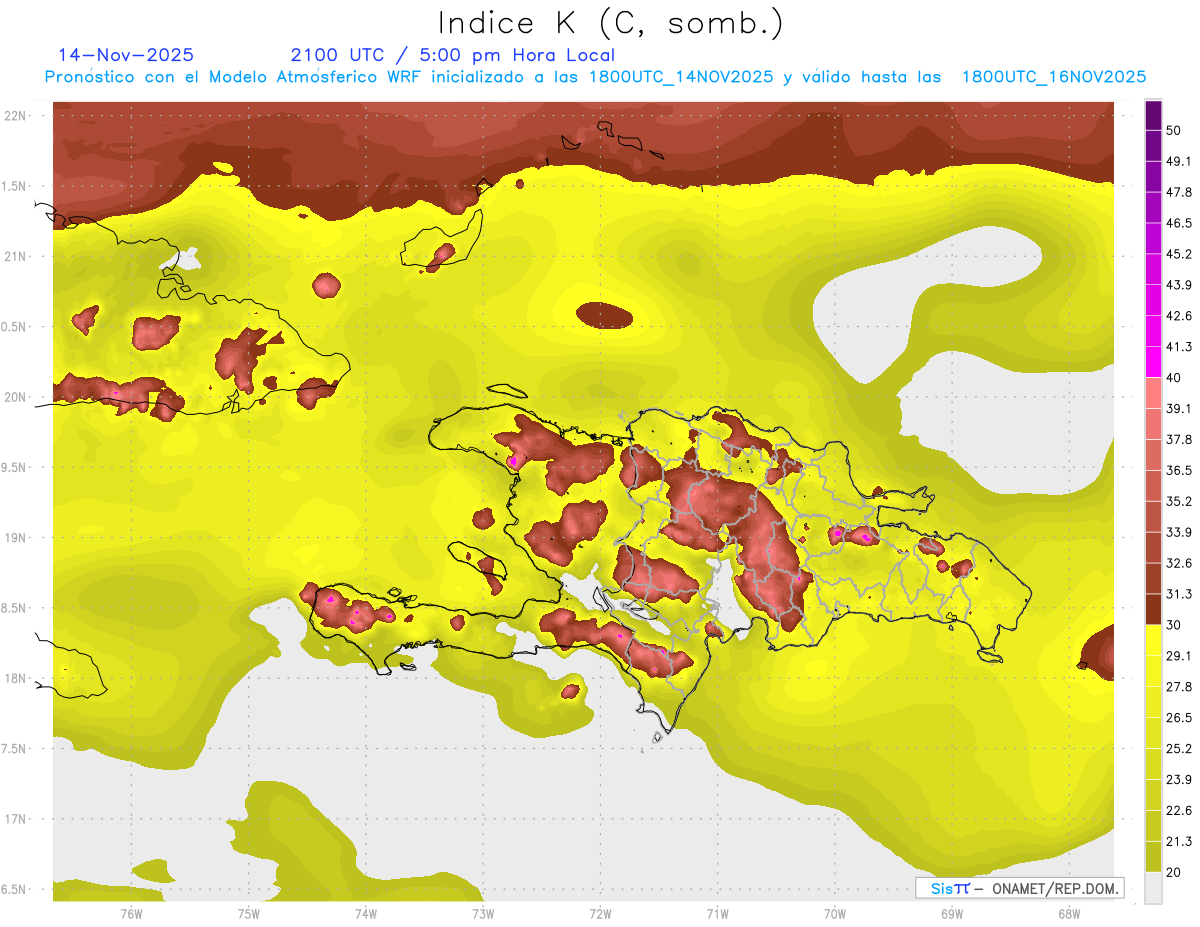This screenshot has height=927, width=1200.
Task: Click the latitude axis label '8.5N'
Action: (x=15, y=609)
